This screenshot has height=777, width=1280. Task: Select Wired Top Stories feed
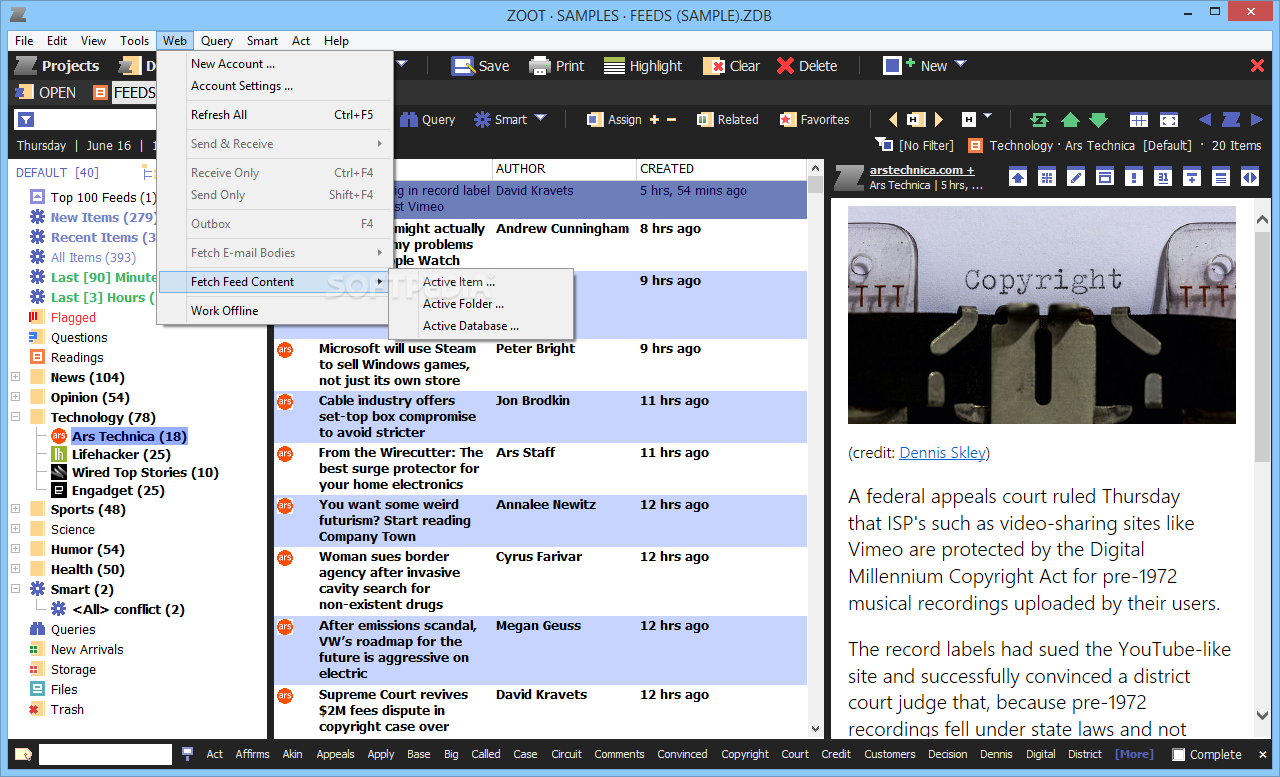[x=145, y=472]
